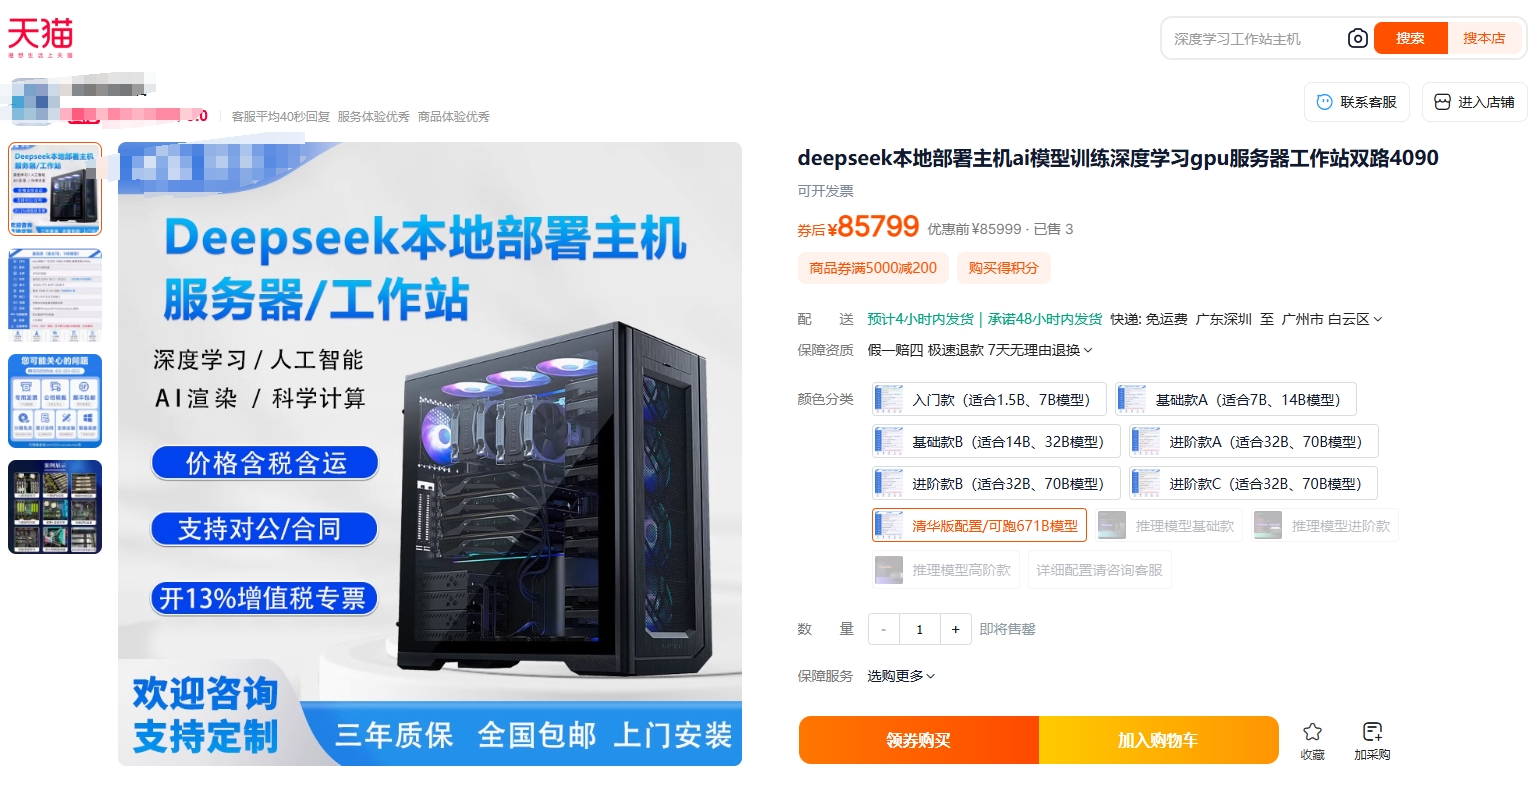The image size is (1537, 796).
Task: Expand the 广州市 白云区 delivery location dropdown
Action: [1332, 319]
